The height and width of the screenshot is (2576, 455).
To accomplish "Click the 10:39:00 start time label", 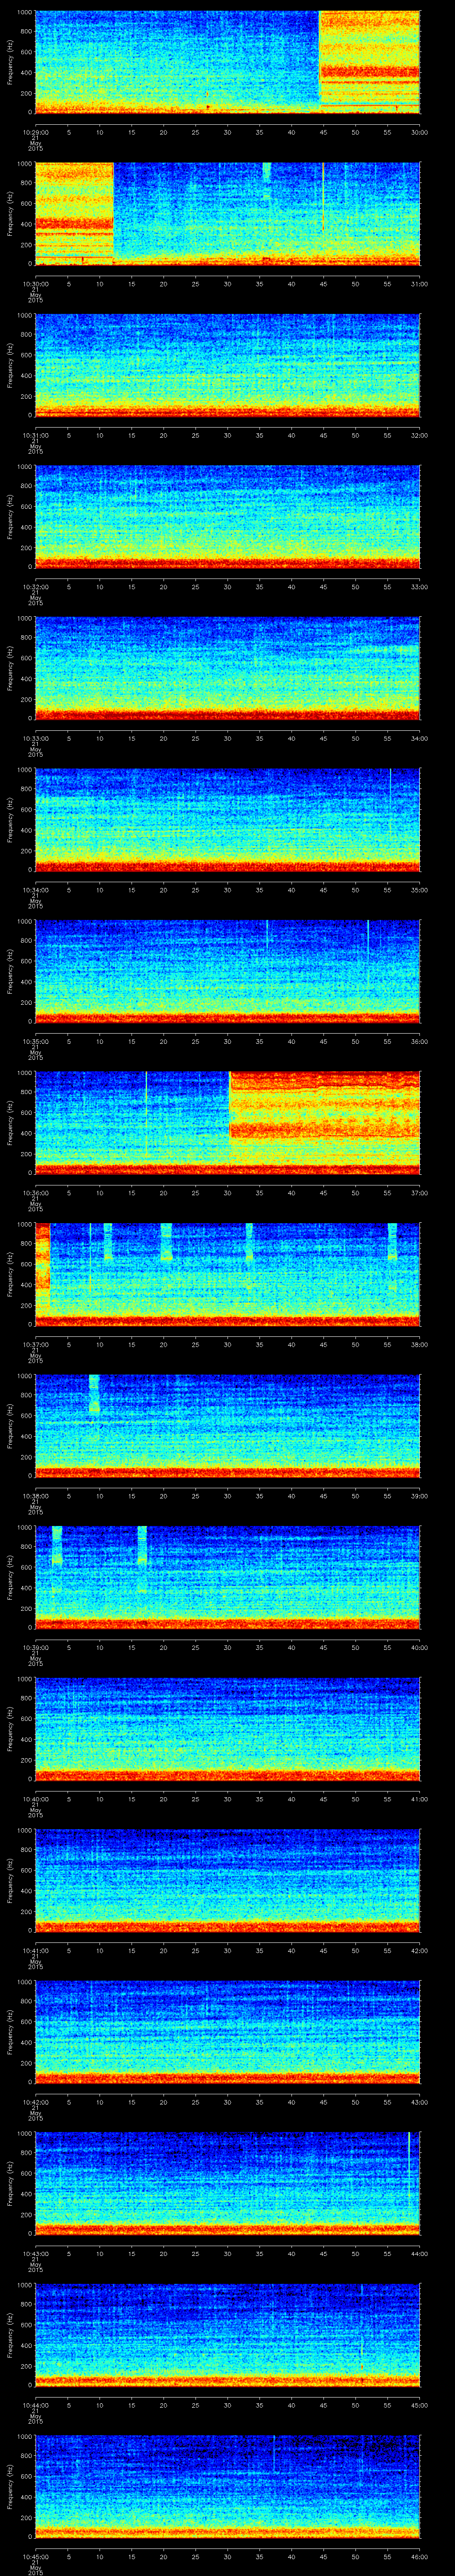I will [x=35, y=1647].
